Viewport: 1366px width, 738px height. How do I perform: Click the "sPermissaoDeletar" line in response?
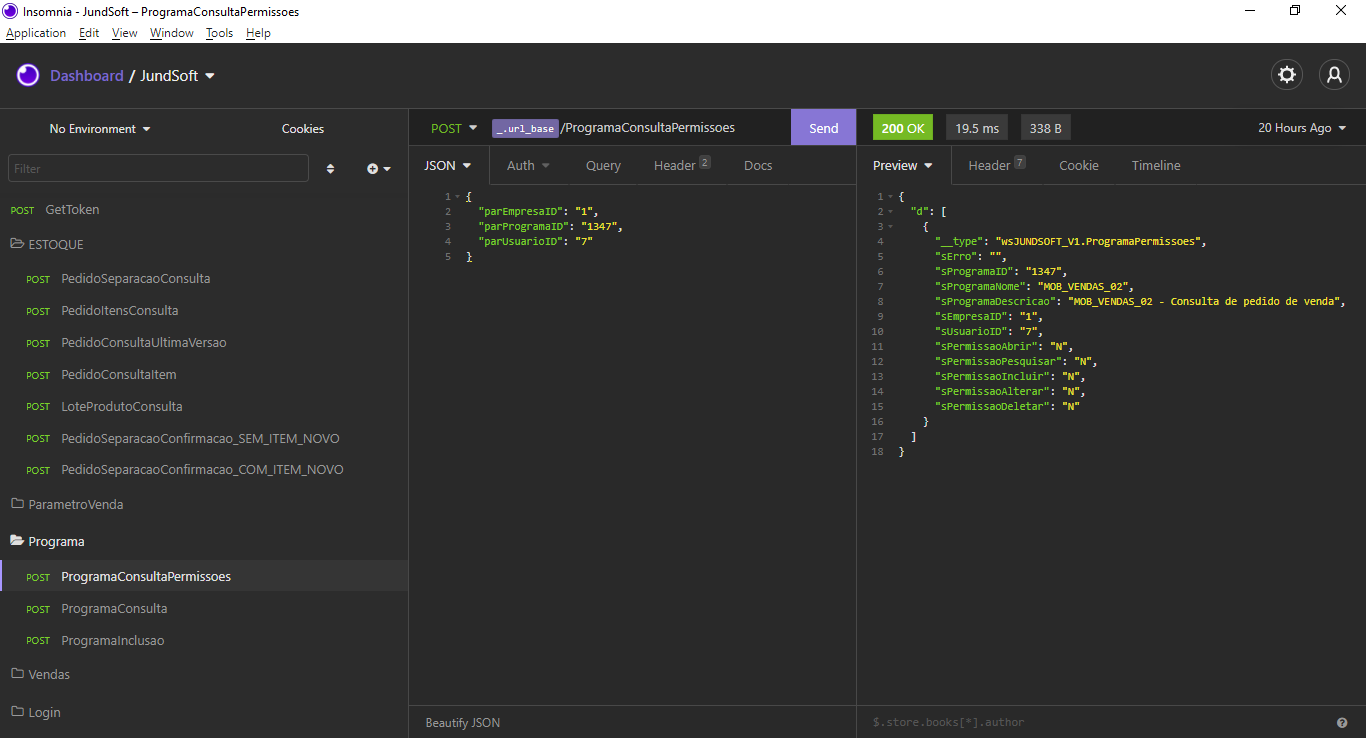pos(1008,406)
